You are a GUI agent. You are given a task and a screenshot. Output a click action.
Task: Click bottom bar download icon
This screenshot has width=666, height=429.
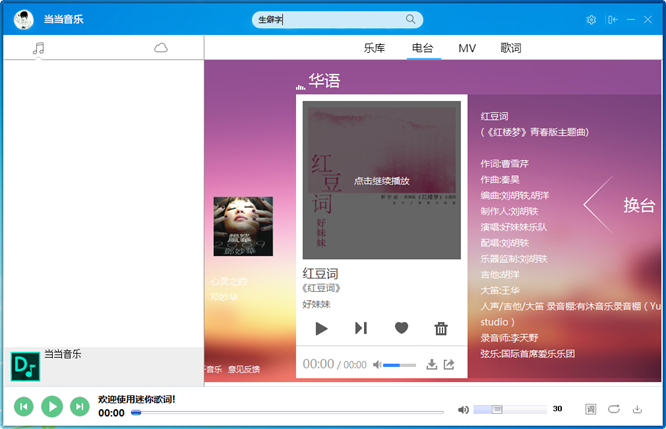click(637, 409)
